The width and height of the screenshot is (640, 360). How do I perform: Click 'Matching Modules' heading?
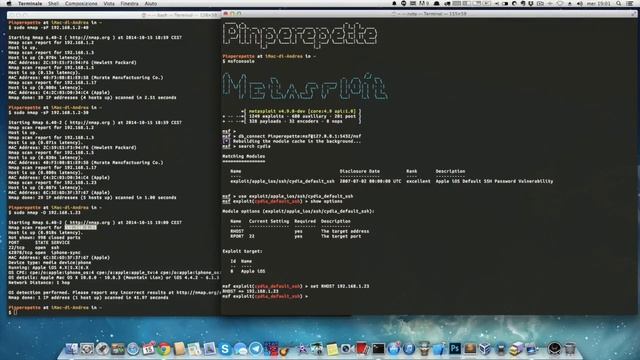pos(244,156)
